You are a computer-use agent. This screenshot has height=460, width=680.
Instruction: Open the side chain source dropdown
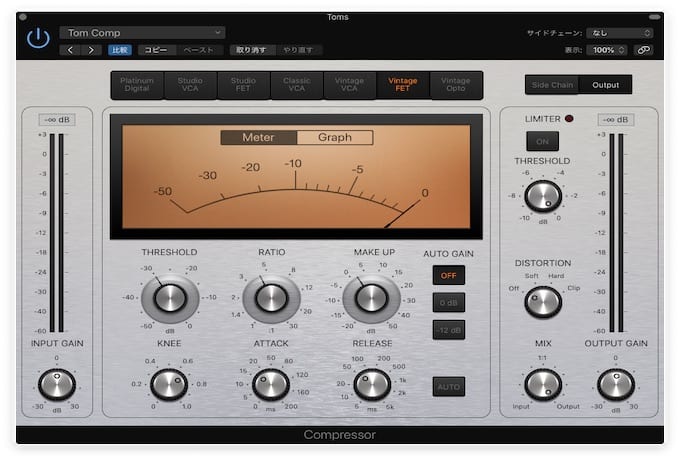coord(619,33)
